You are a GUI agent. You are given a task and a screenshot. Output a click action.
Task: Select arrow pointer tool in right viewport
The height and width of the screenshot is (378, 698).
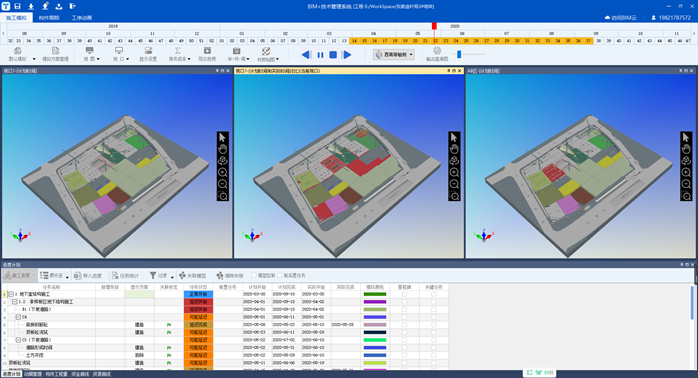pos(686,138)
